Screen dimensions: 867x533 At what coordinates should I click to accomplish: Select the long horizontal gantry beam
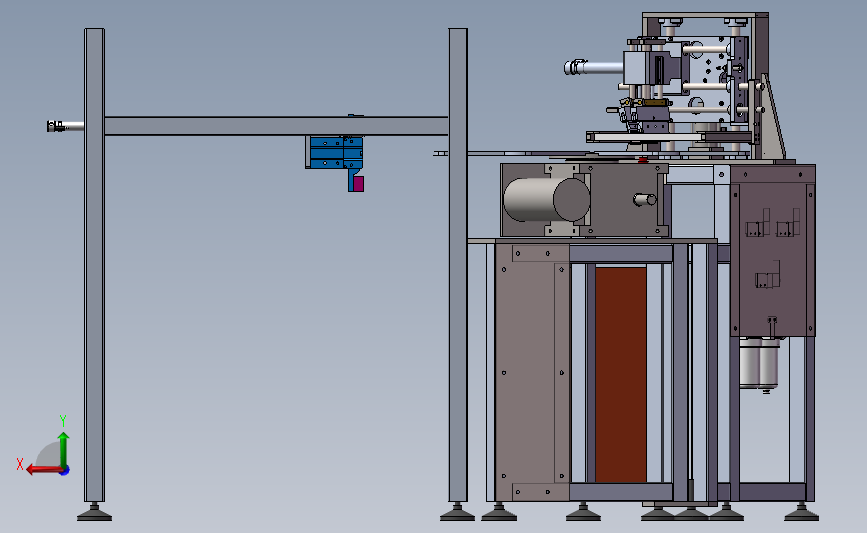(x=276, y=126)
